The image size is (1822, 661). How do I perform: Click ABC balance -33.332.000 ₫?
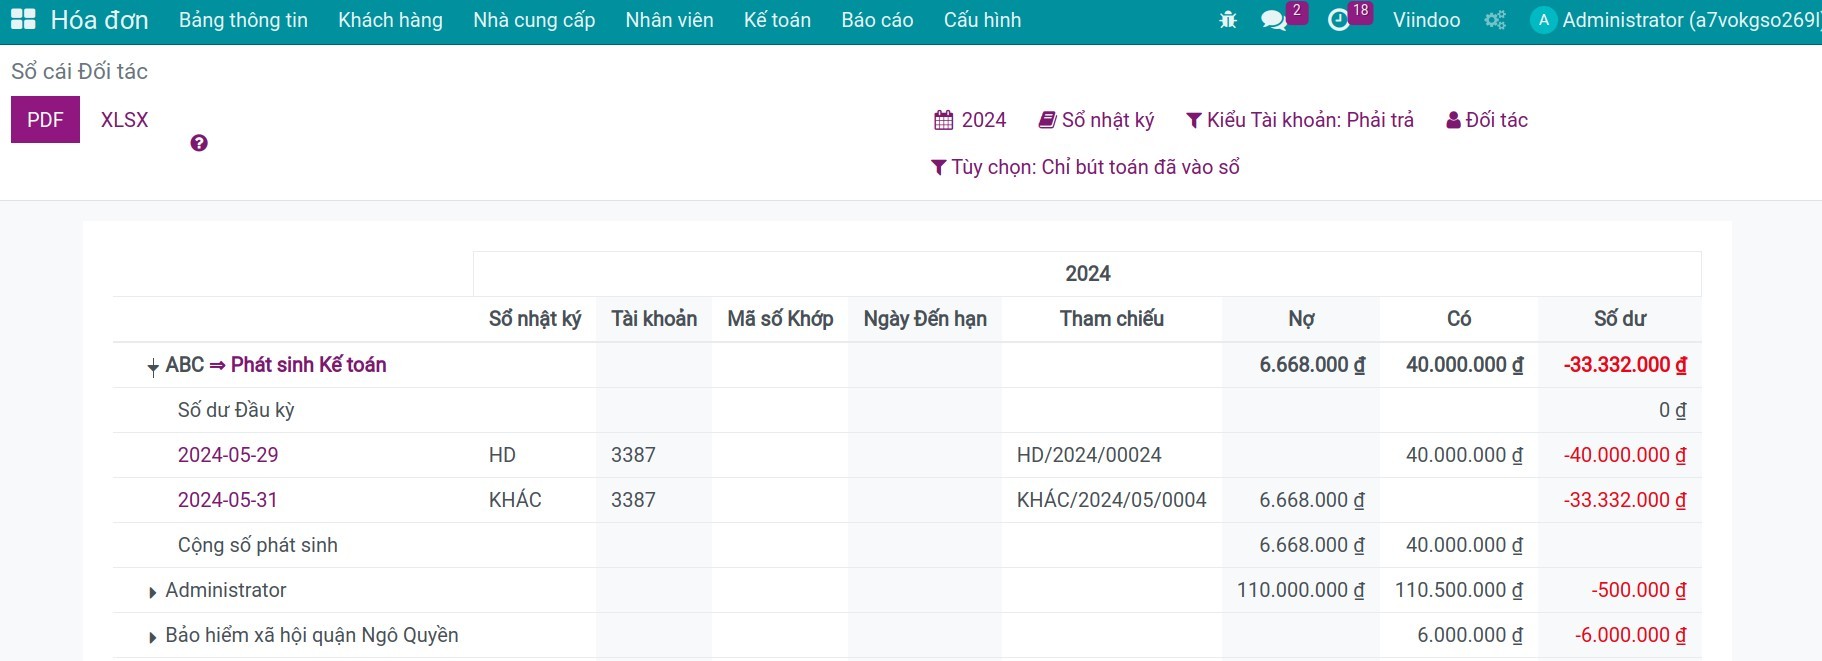[1625, 365]
